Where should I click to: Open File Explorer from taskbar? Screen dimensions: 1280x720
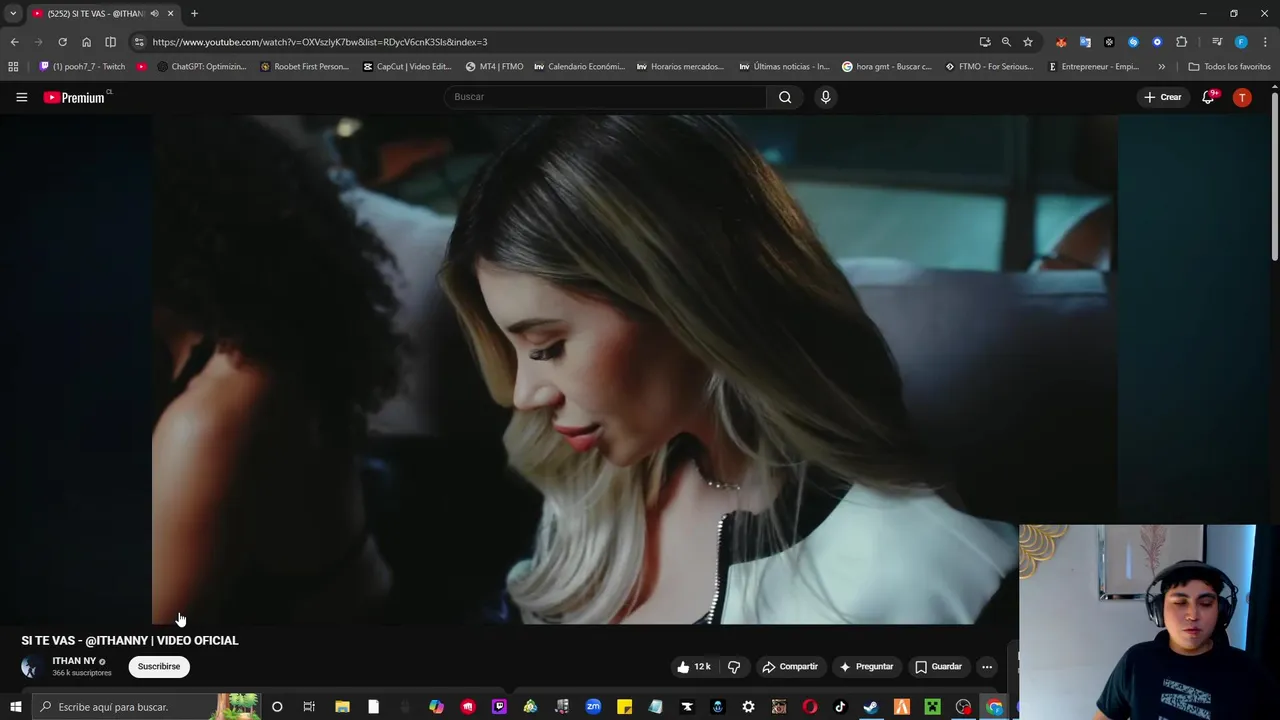(x=342, y=707)
